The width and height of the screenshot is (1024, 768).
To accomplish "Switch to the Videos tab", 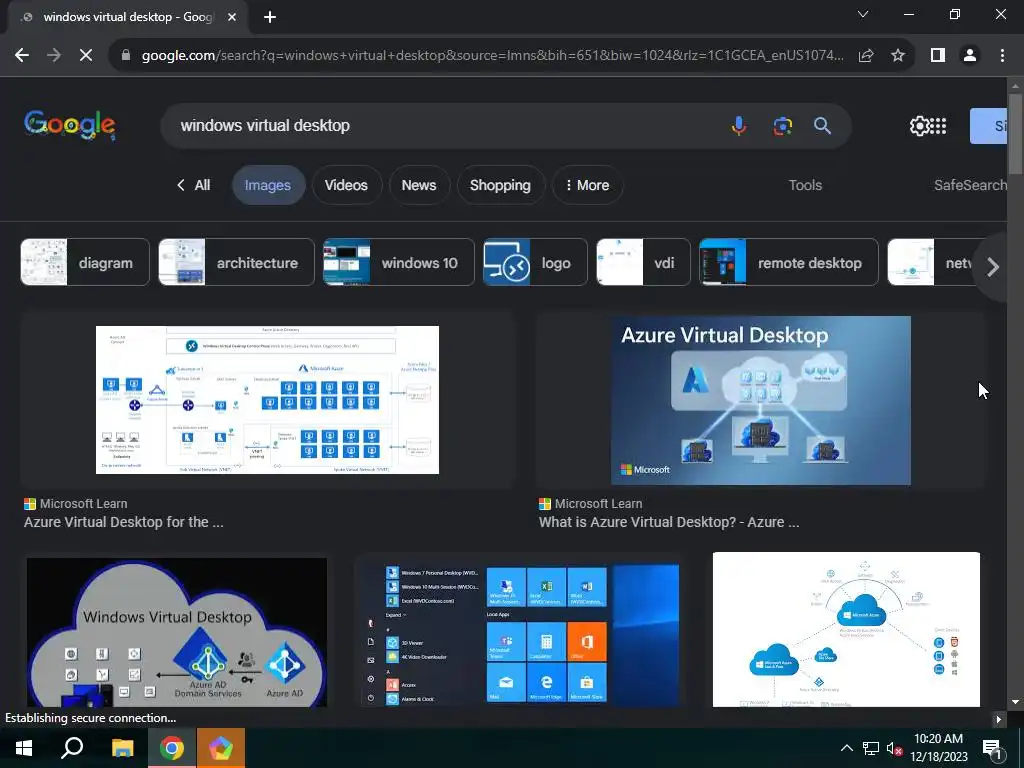I will (346, 185).
